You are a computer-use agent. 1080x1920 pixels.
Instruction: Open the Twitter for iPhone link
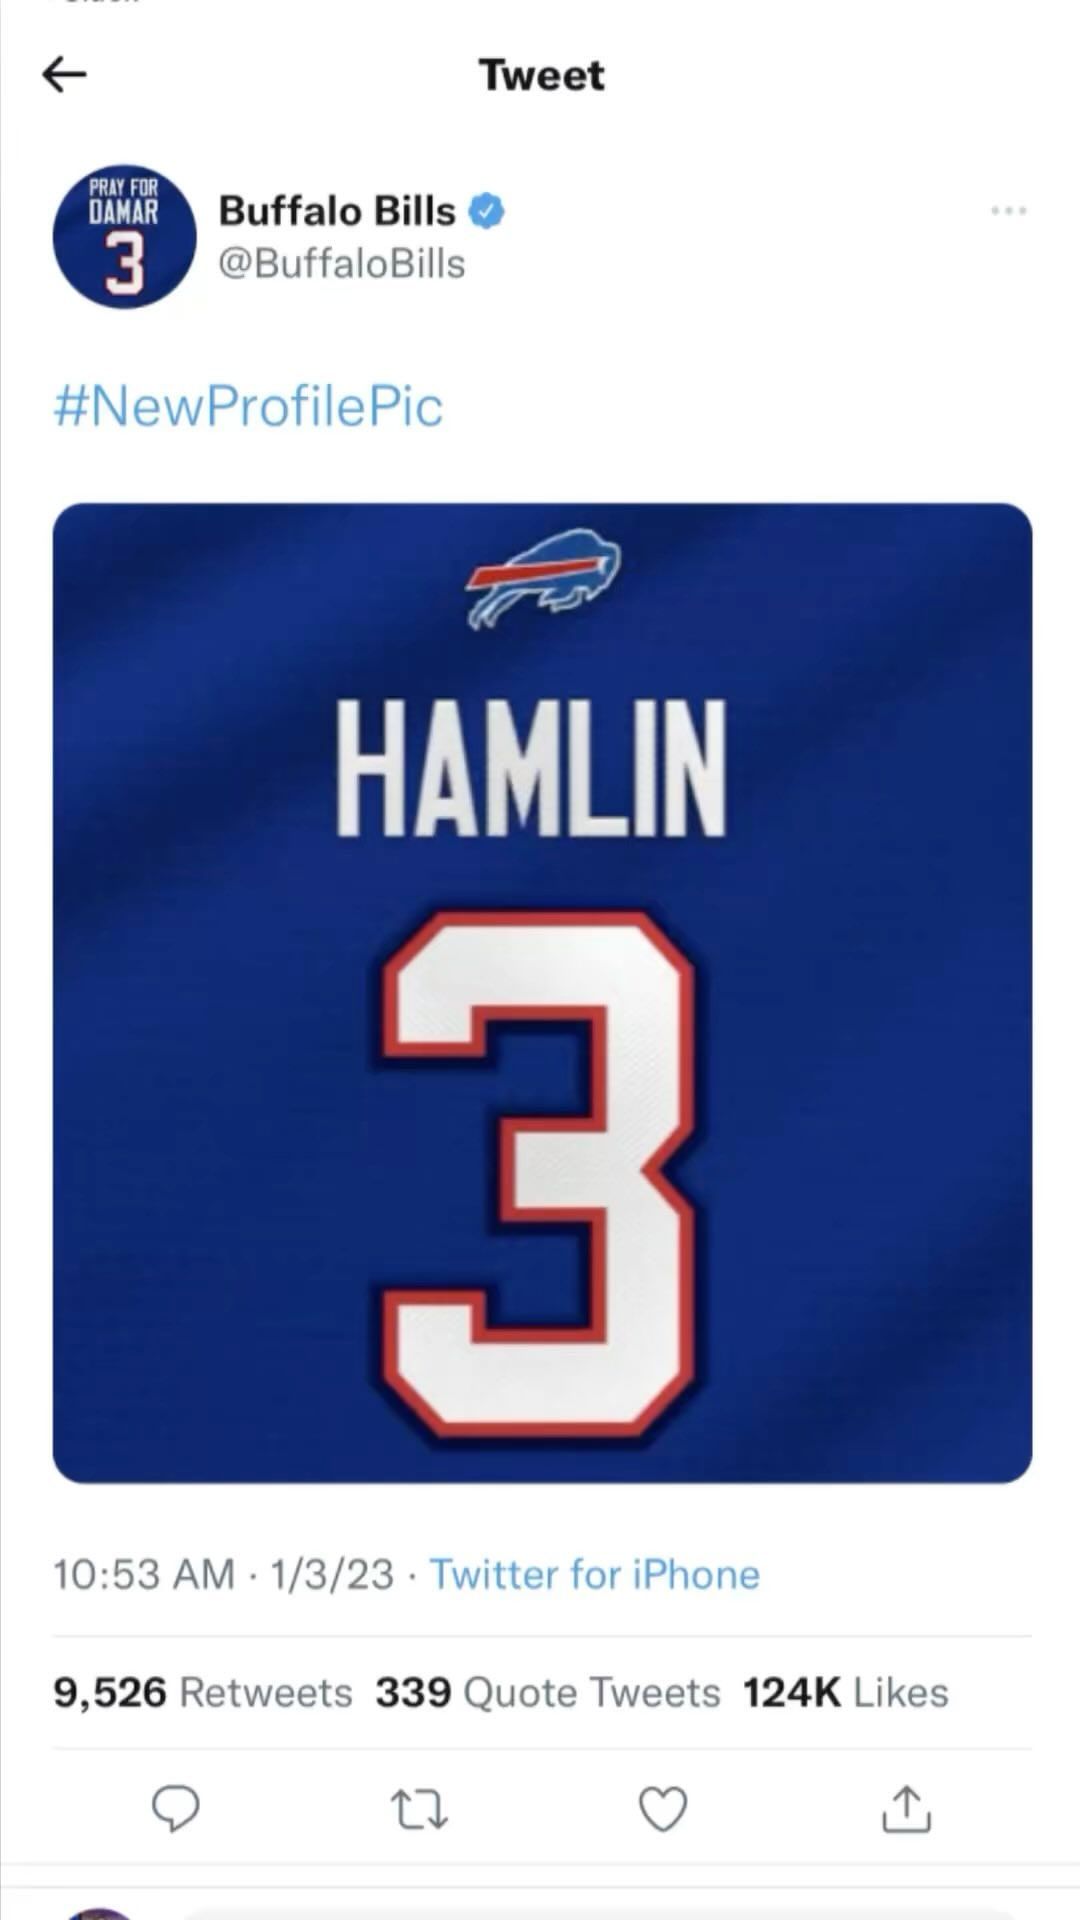(x=595, y=1574)
